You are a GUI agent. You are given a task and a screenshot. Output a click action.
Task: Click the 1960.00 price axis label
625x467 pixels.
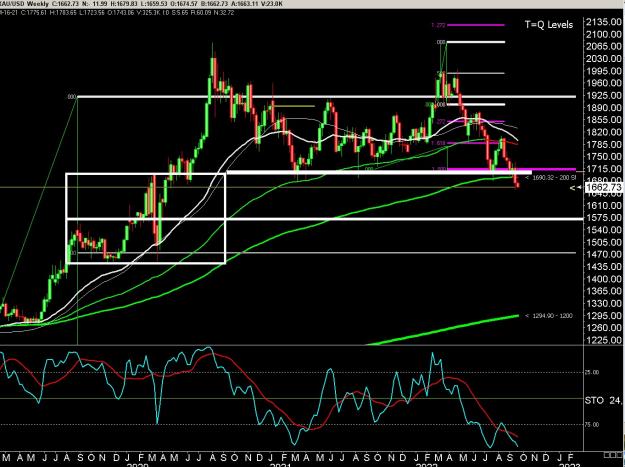click(604, 83)
